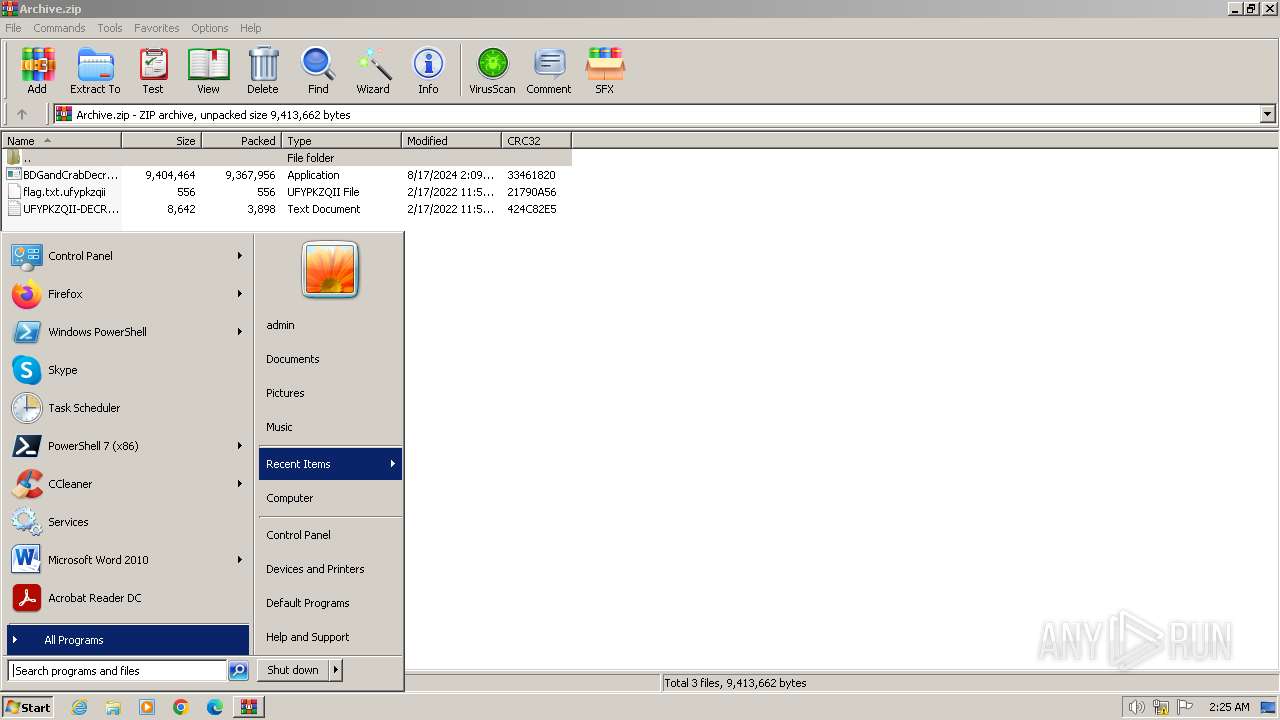Expand PowerShell 7 (x86) submenu arrow
The image size is (1280, 720).
click(240, 446)
